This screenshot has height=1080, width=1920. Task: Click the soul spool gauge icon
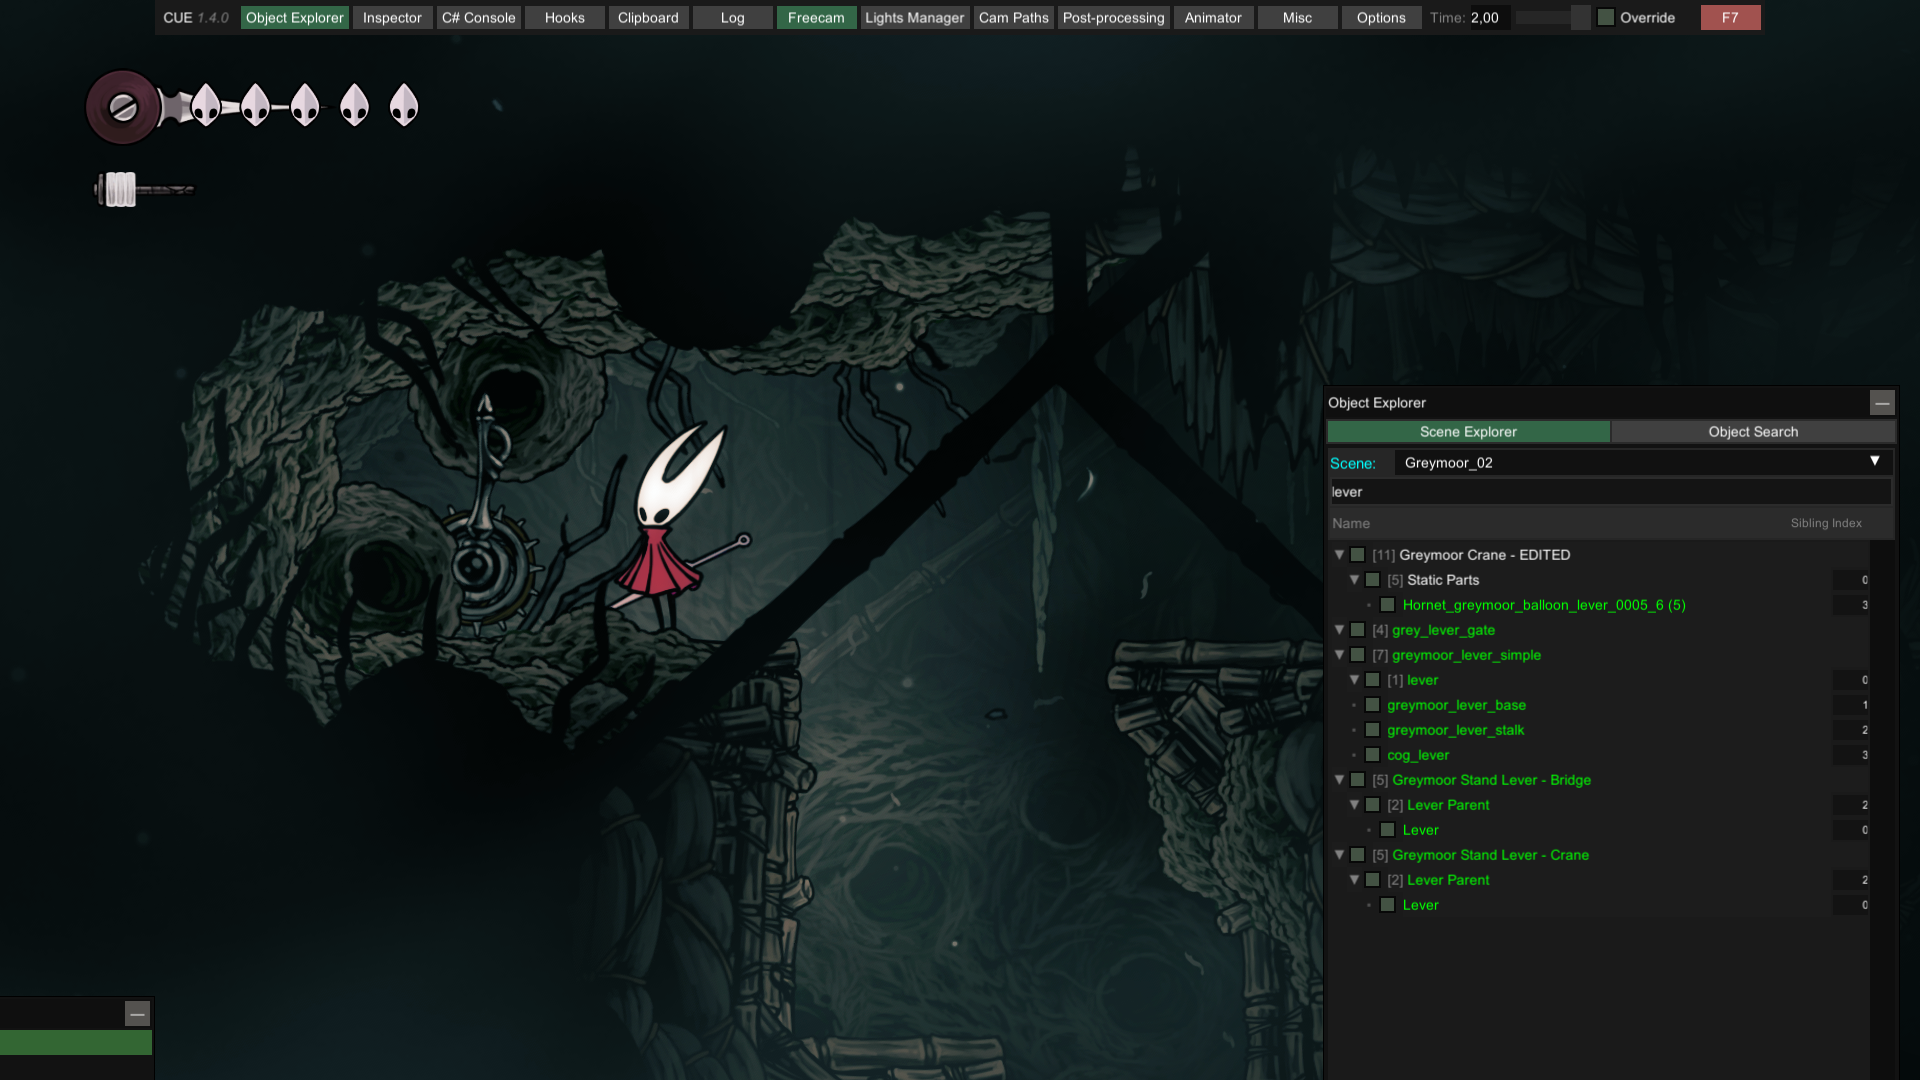pyautogui.click(x=122, y=107)
